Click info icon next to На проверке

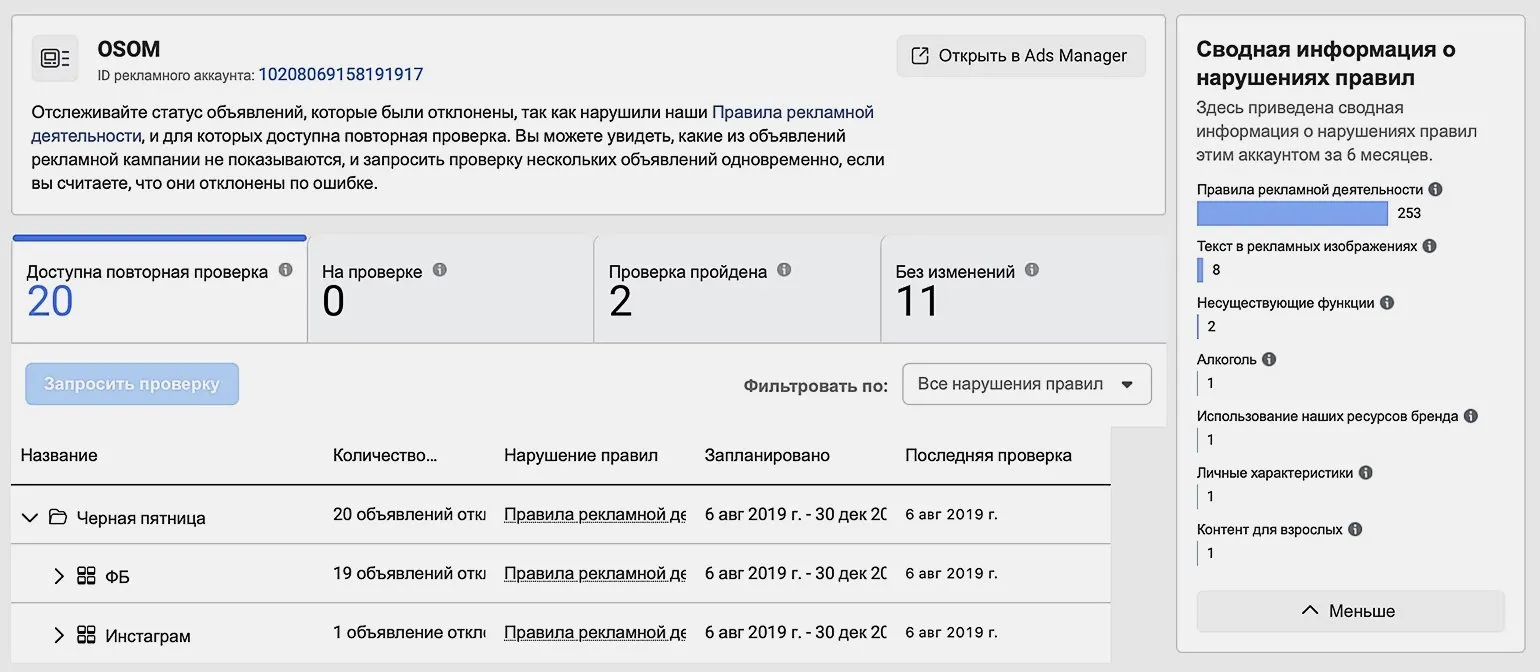[439, 270]
